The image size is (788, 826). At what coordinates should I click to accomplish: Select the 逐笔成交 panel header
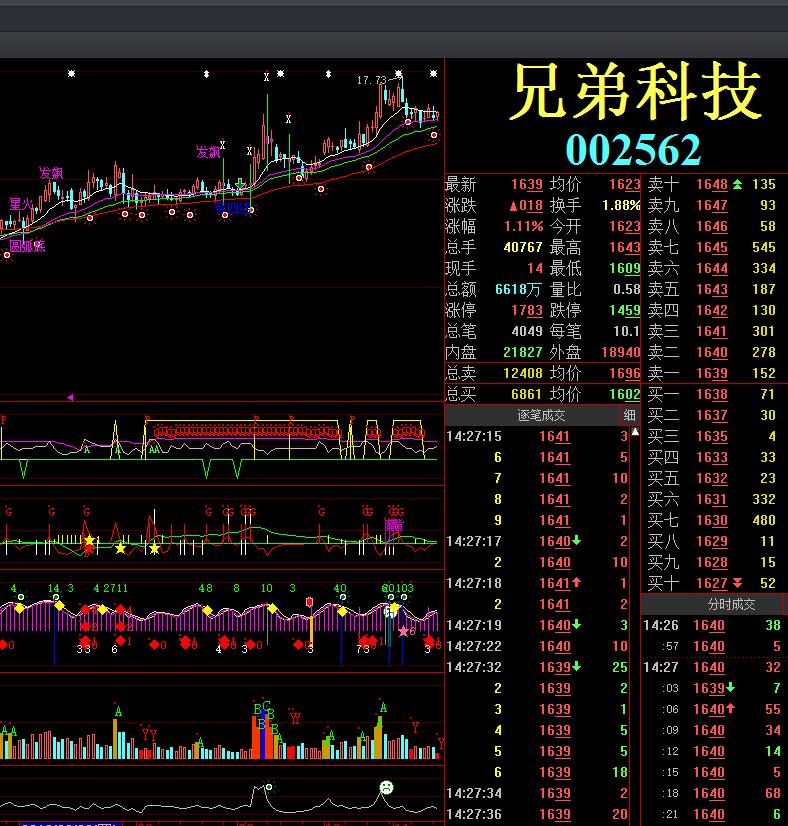541,416
